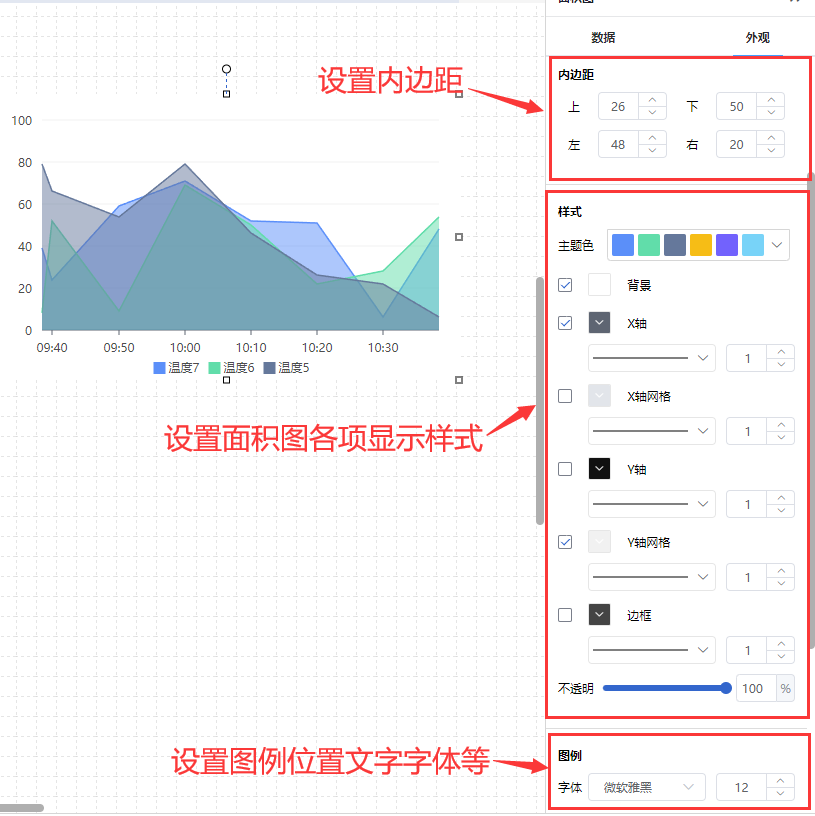815x816 pixels.
Task: Open the Y轴 black color picker
Action: [x=599, y=469]
